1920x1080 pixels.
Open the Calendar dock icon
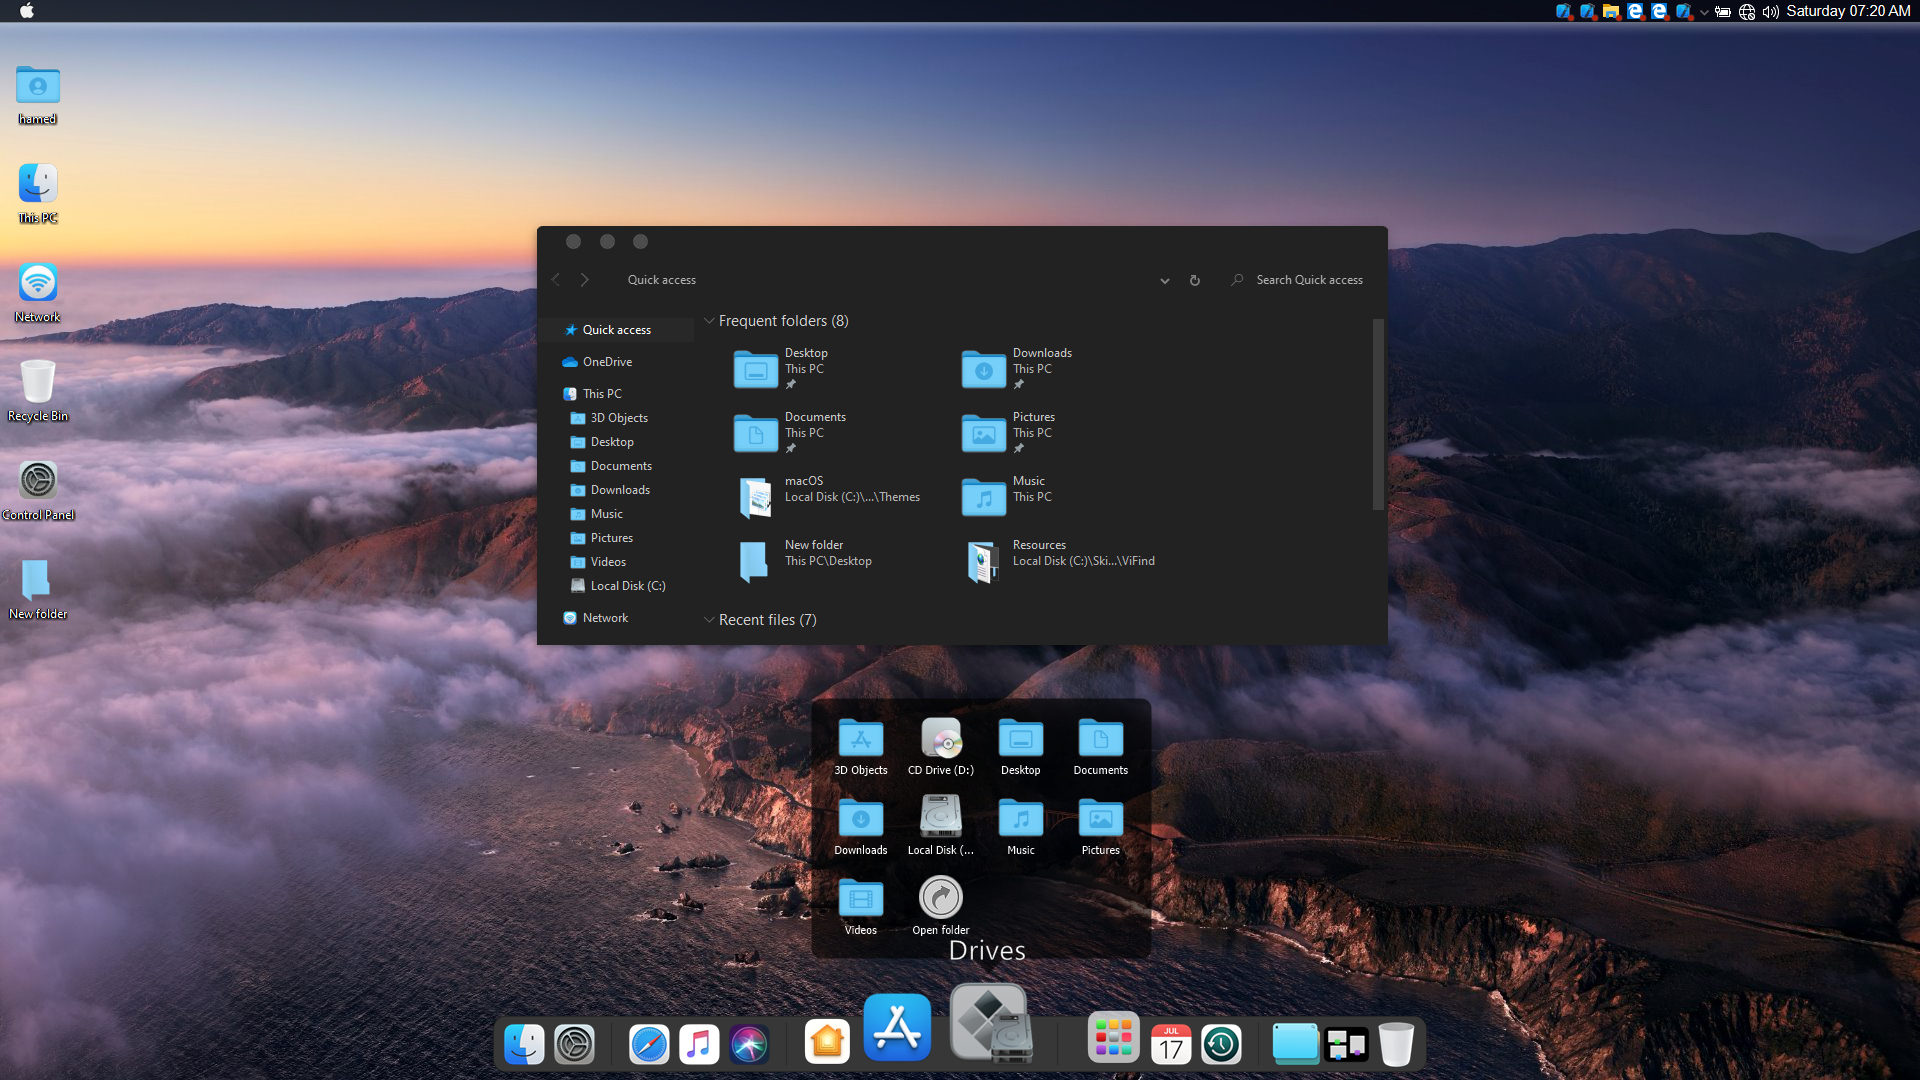(x=1171, y=1045)
